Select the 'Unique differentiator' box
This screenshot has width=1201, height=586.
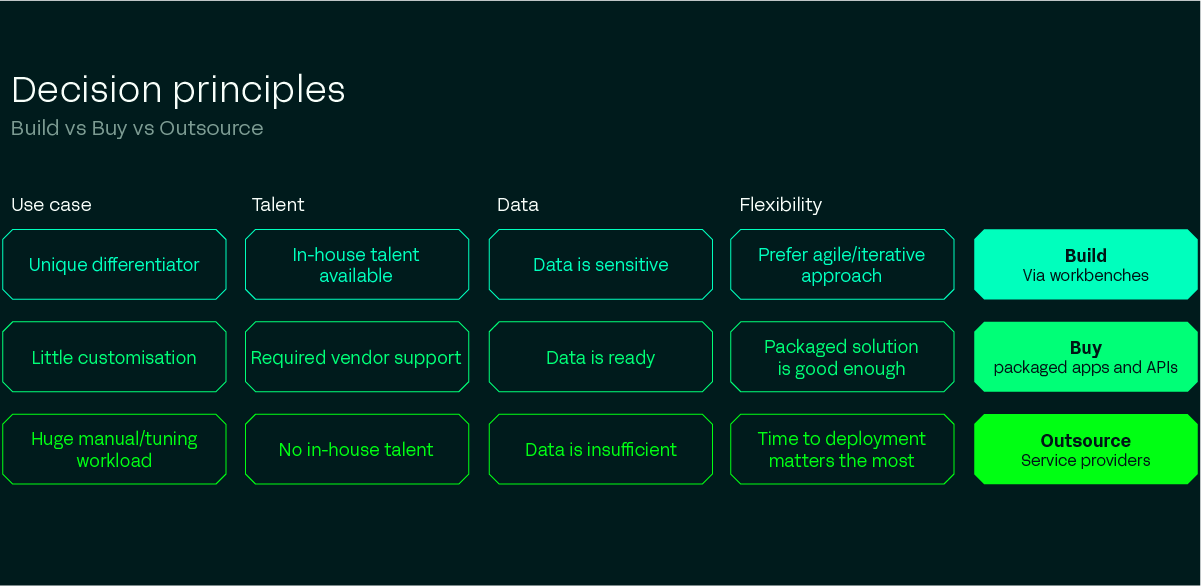point(114,265)
